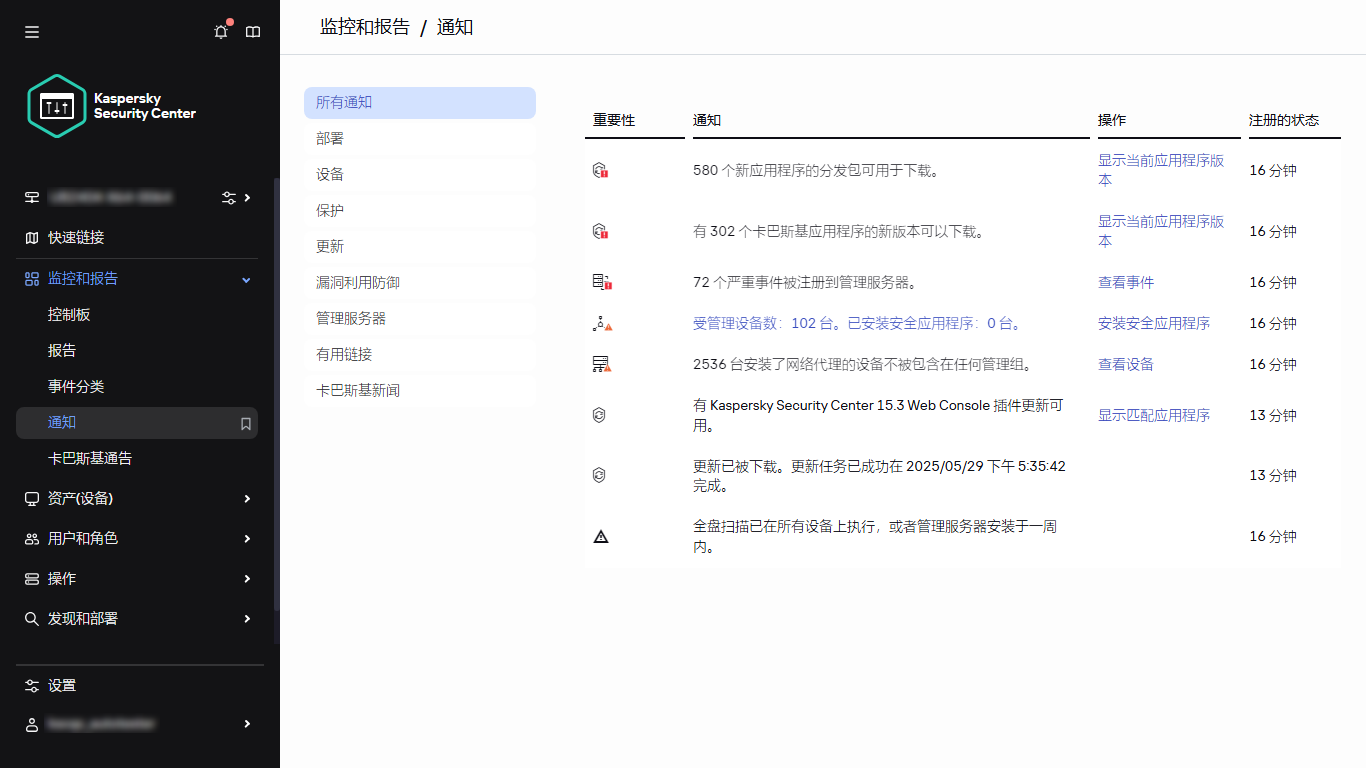Open the notifications bell icon
Image resolution: width=1366 pixels, height=768 pixels.
pos(221,31)
